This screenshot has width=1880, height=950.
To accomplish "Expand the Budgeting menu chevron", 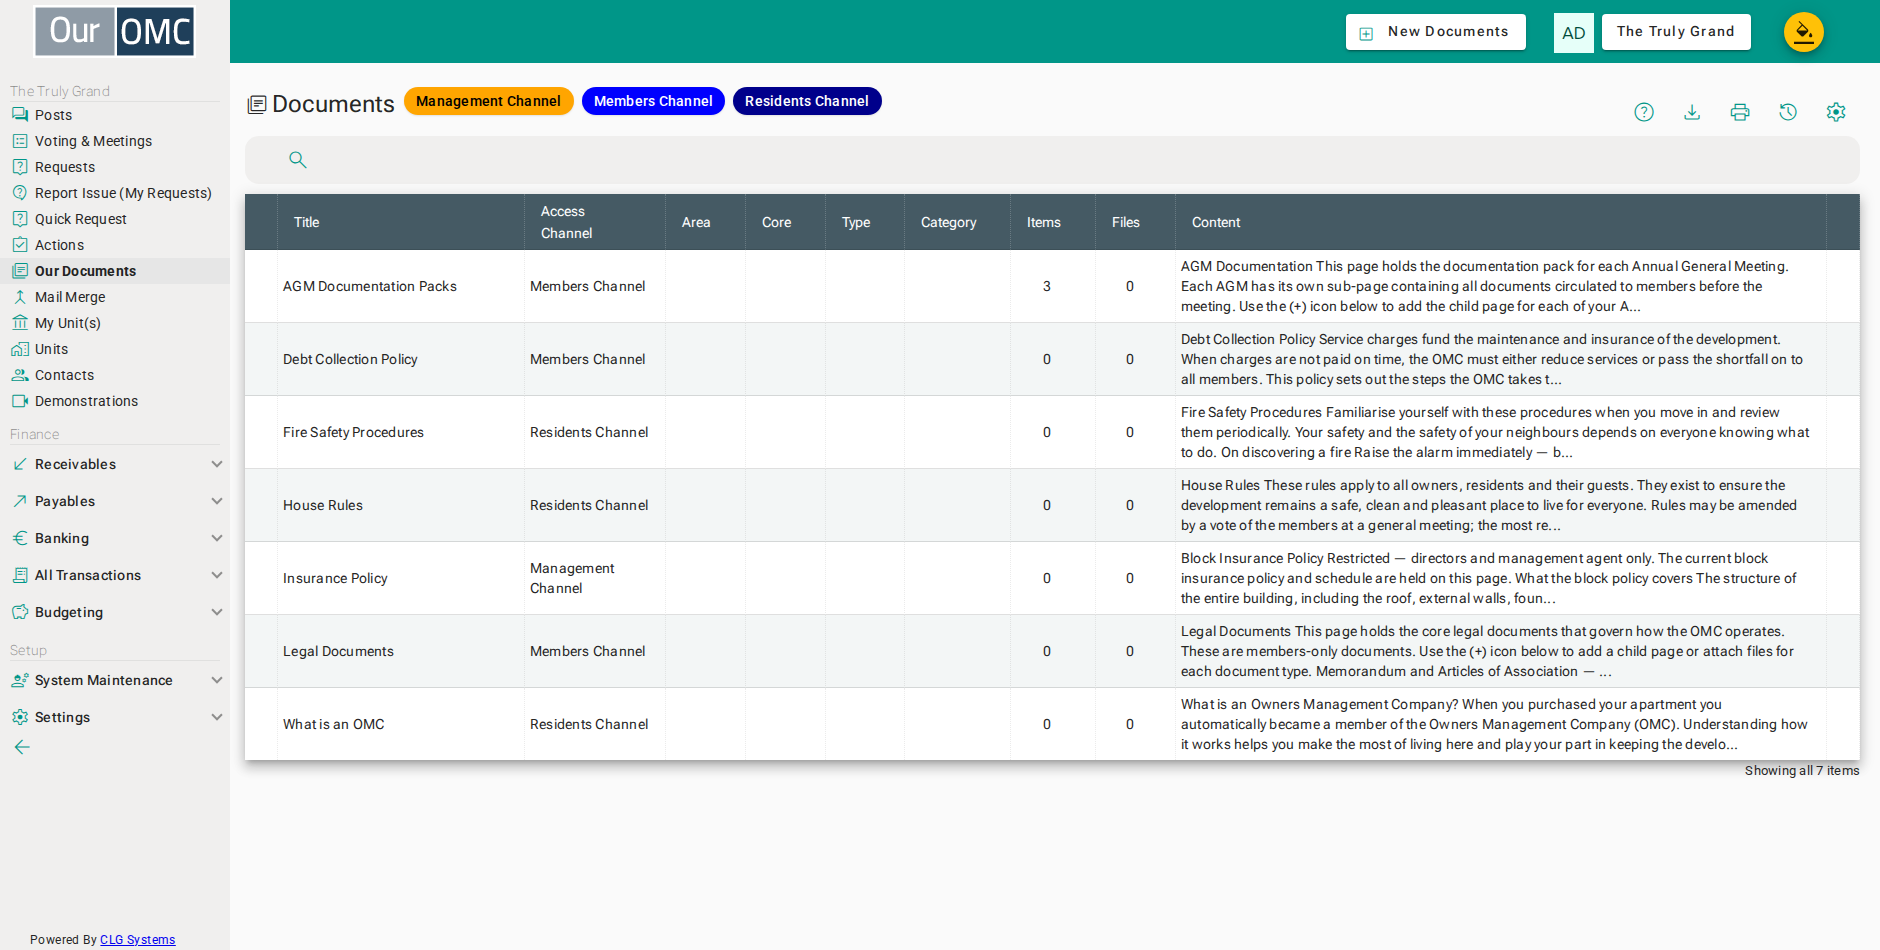I will [x=217, y=612].
